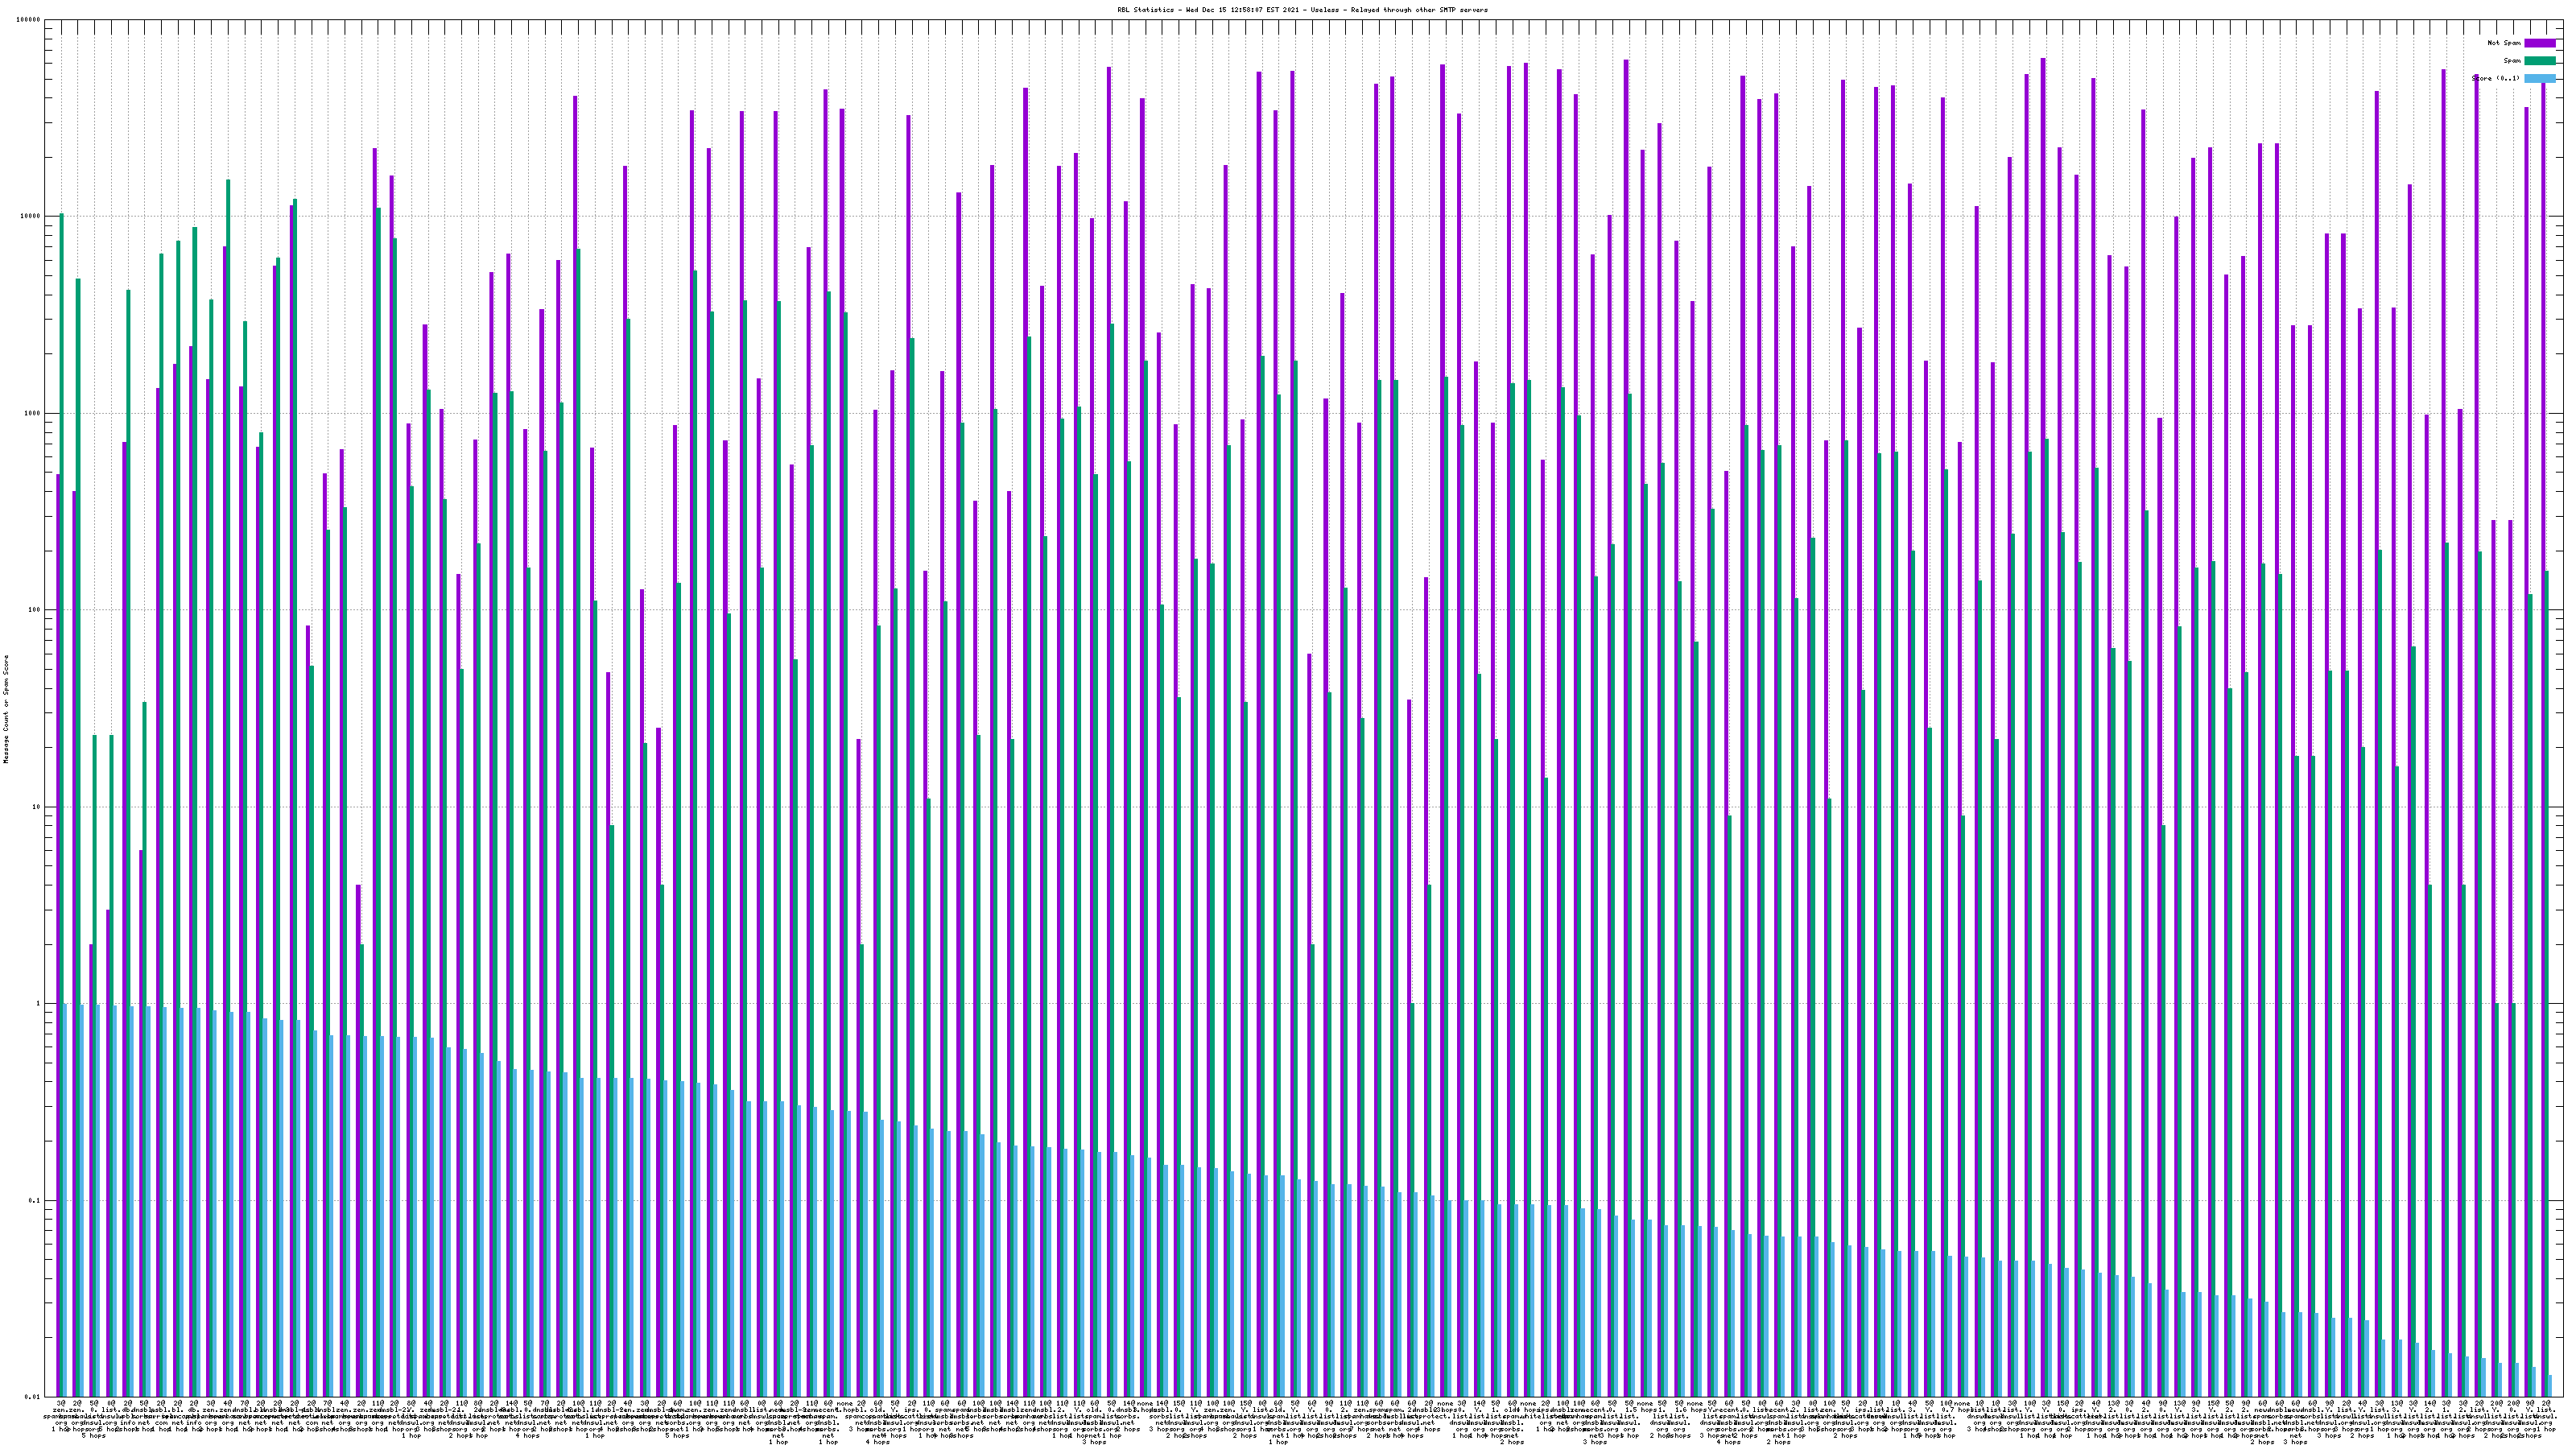Image resolution: width=2576 pixels, height=1449 pixels.
Task: Click the leftmost '5 hops' x-axis label
Action: [x=93, y=1436]
